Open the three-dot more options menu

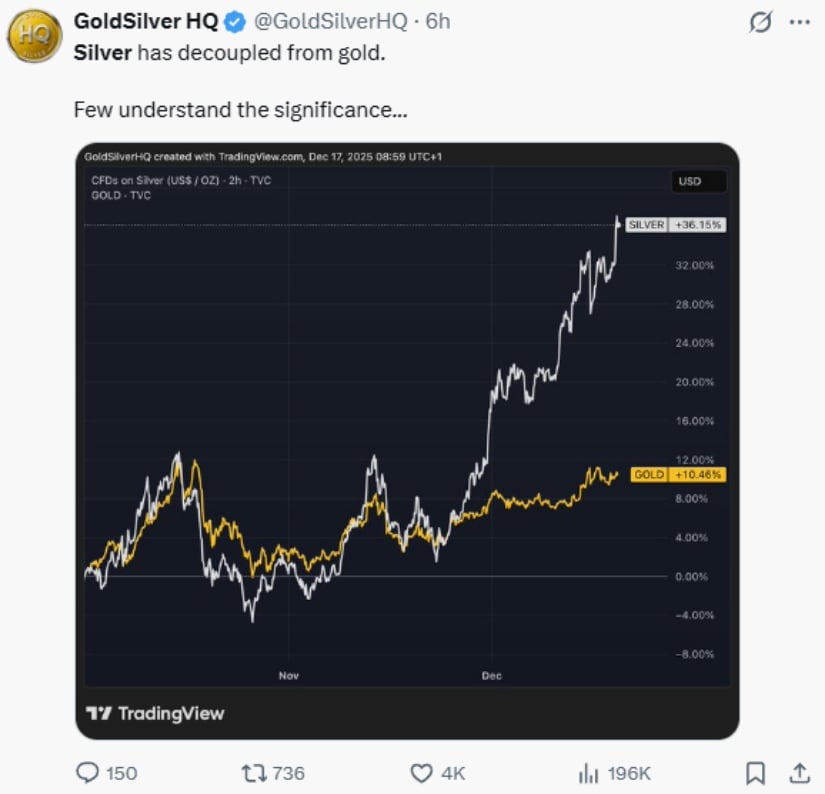click(x=800, y=22)
